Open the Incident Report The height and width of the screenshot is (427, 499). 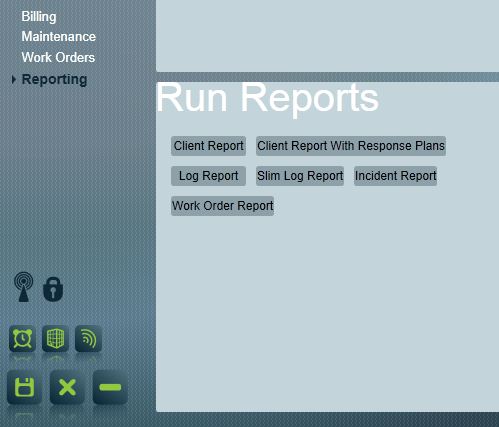point(395,176)
